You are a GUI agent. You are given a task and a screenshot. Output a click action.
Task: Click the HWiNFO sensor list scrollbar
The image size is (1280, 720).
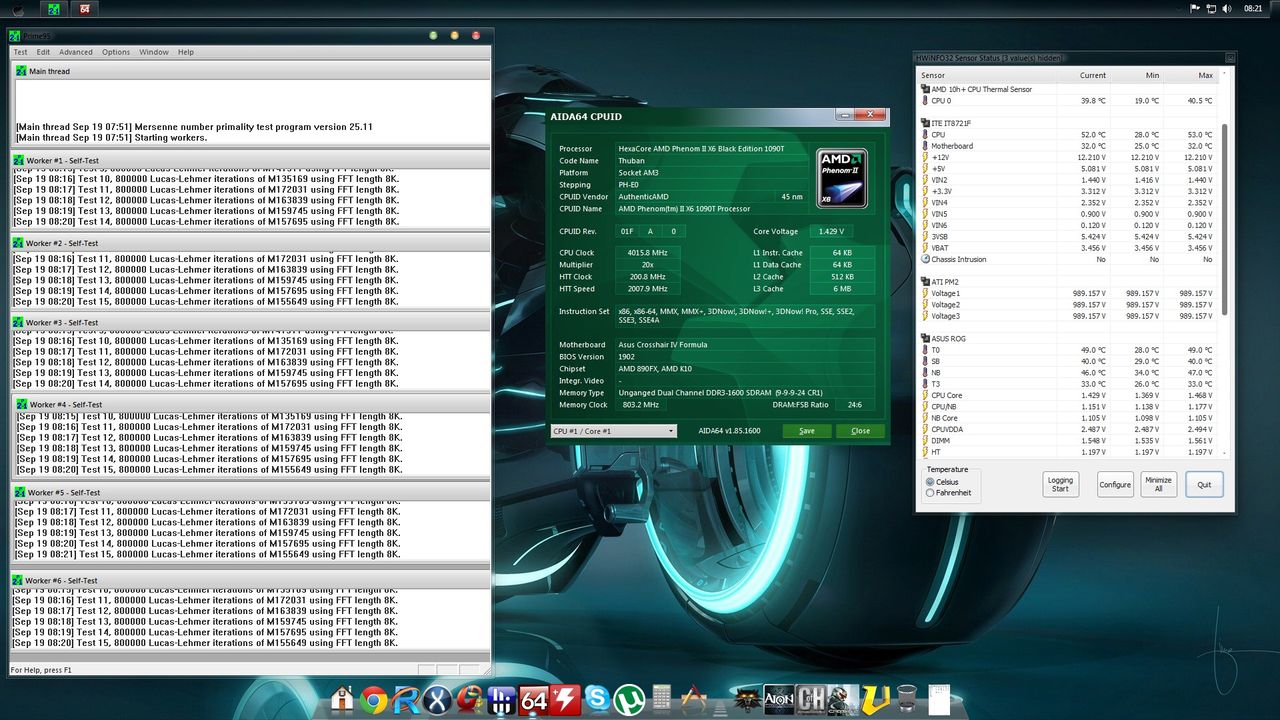tap(1224, 220)
